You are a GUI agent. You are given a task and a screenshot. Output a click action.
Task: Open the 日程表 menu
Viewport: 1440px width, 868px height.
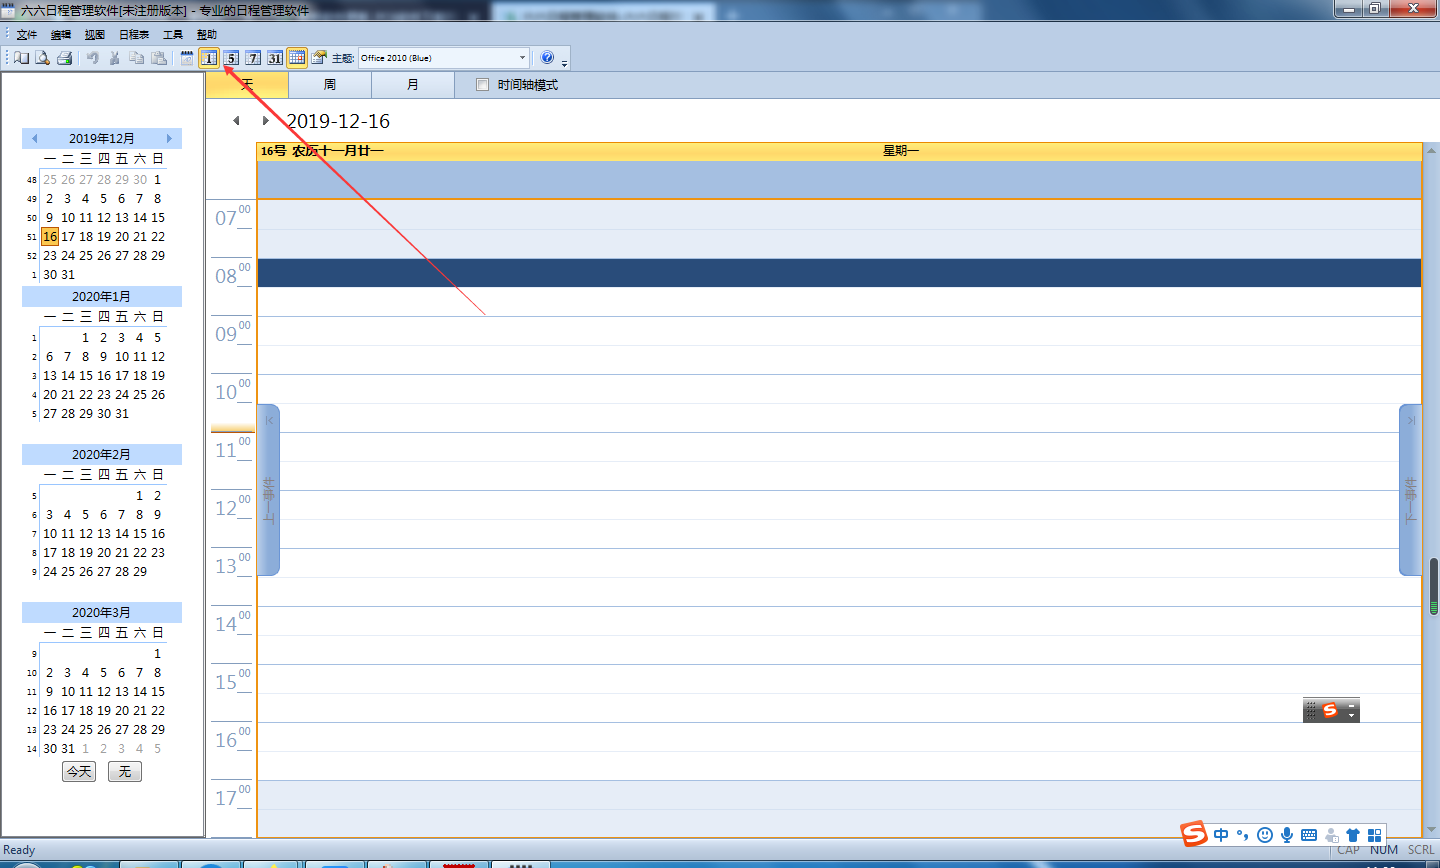tap(134, 35)
